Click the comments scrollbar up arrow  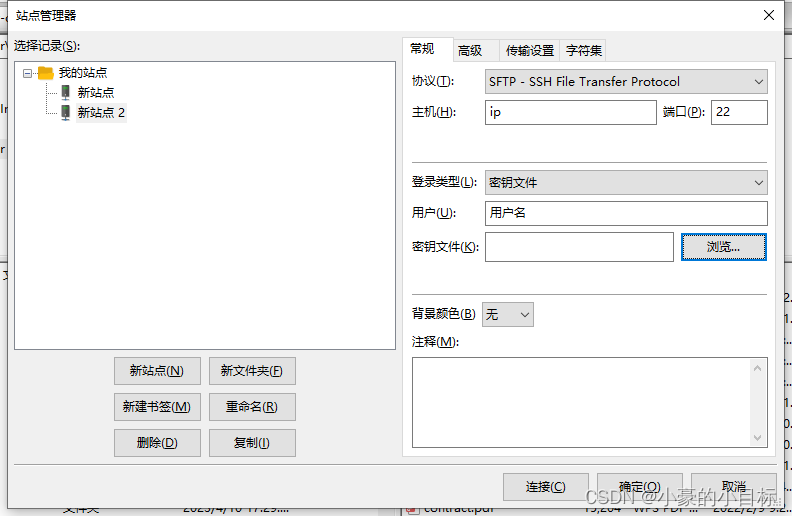(757, 368)
